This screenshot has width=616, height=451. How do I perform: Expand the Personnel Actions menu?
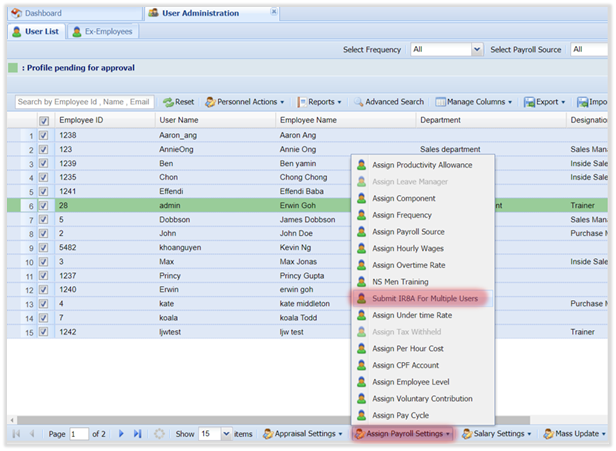(x=245, y=102)
